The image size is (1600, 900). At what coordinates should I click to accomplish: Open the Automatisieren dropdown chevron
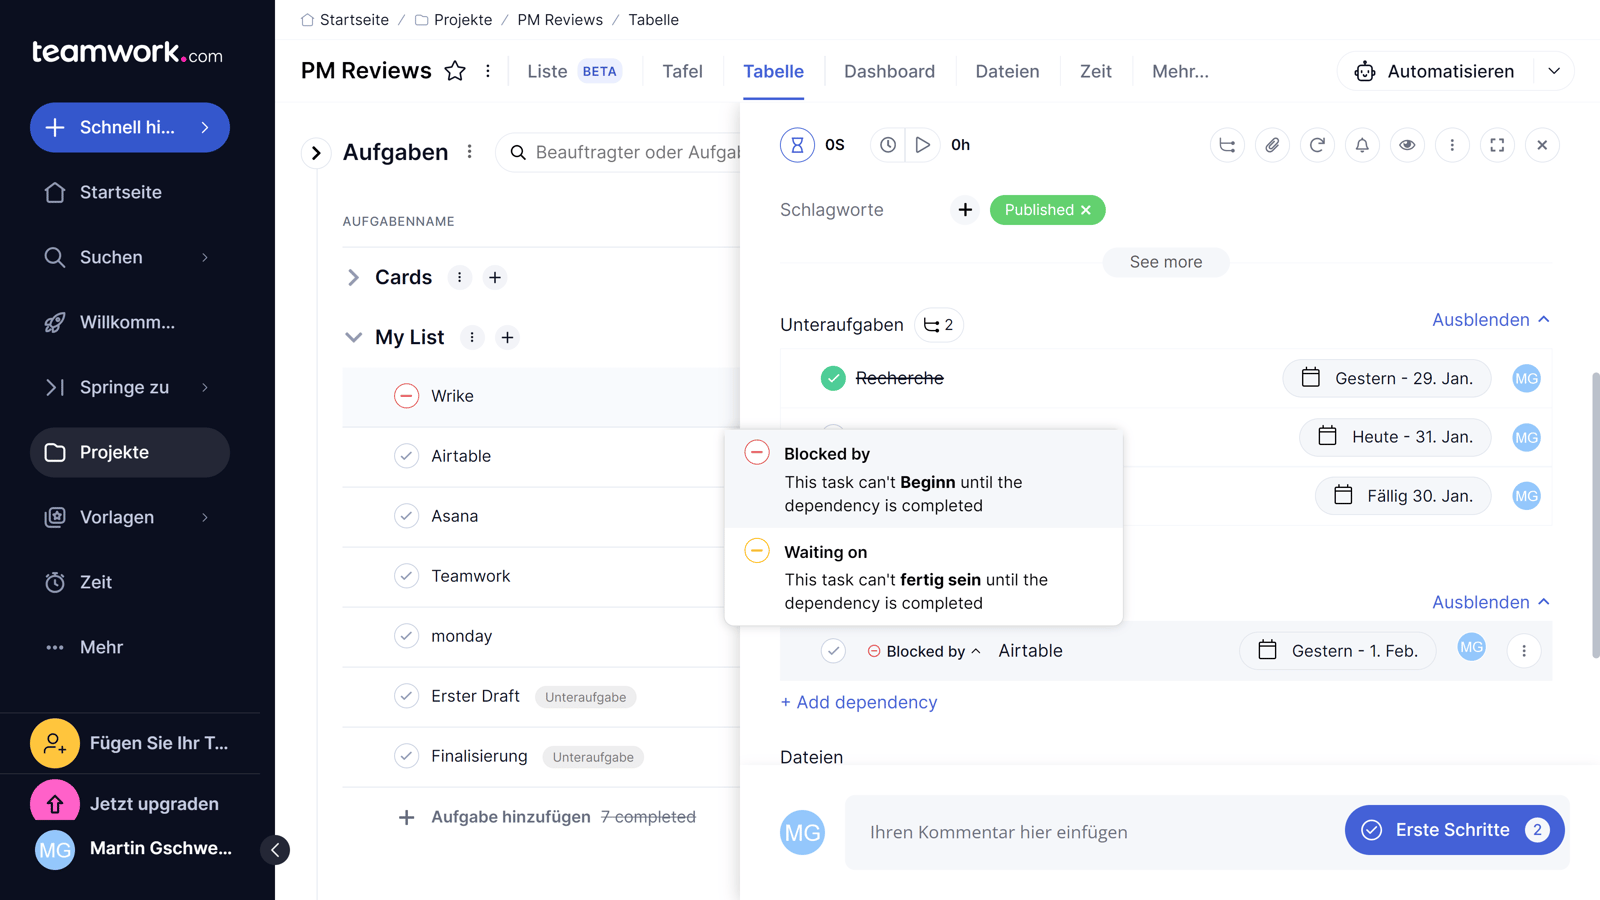tap(1554, 71)
